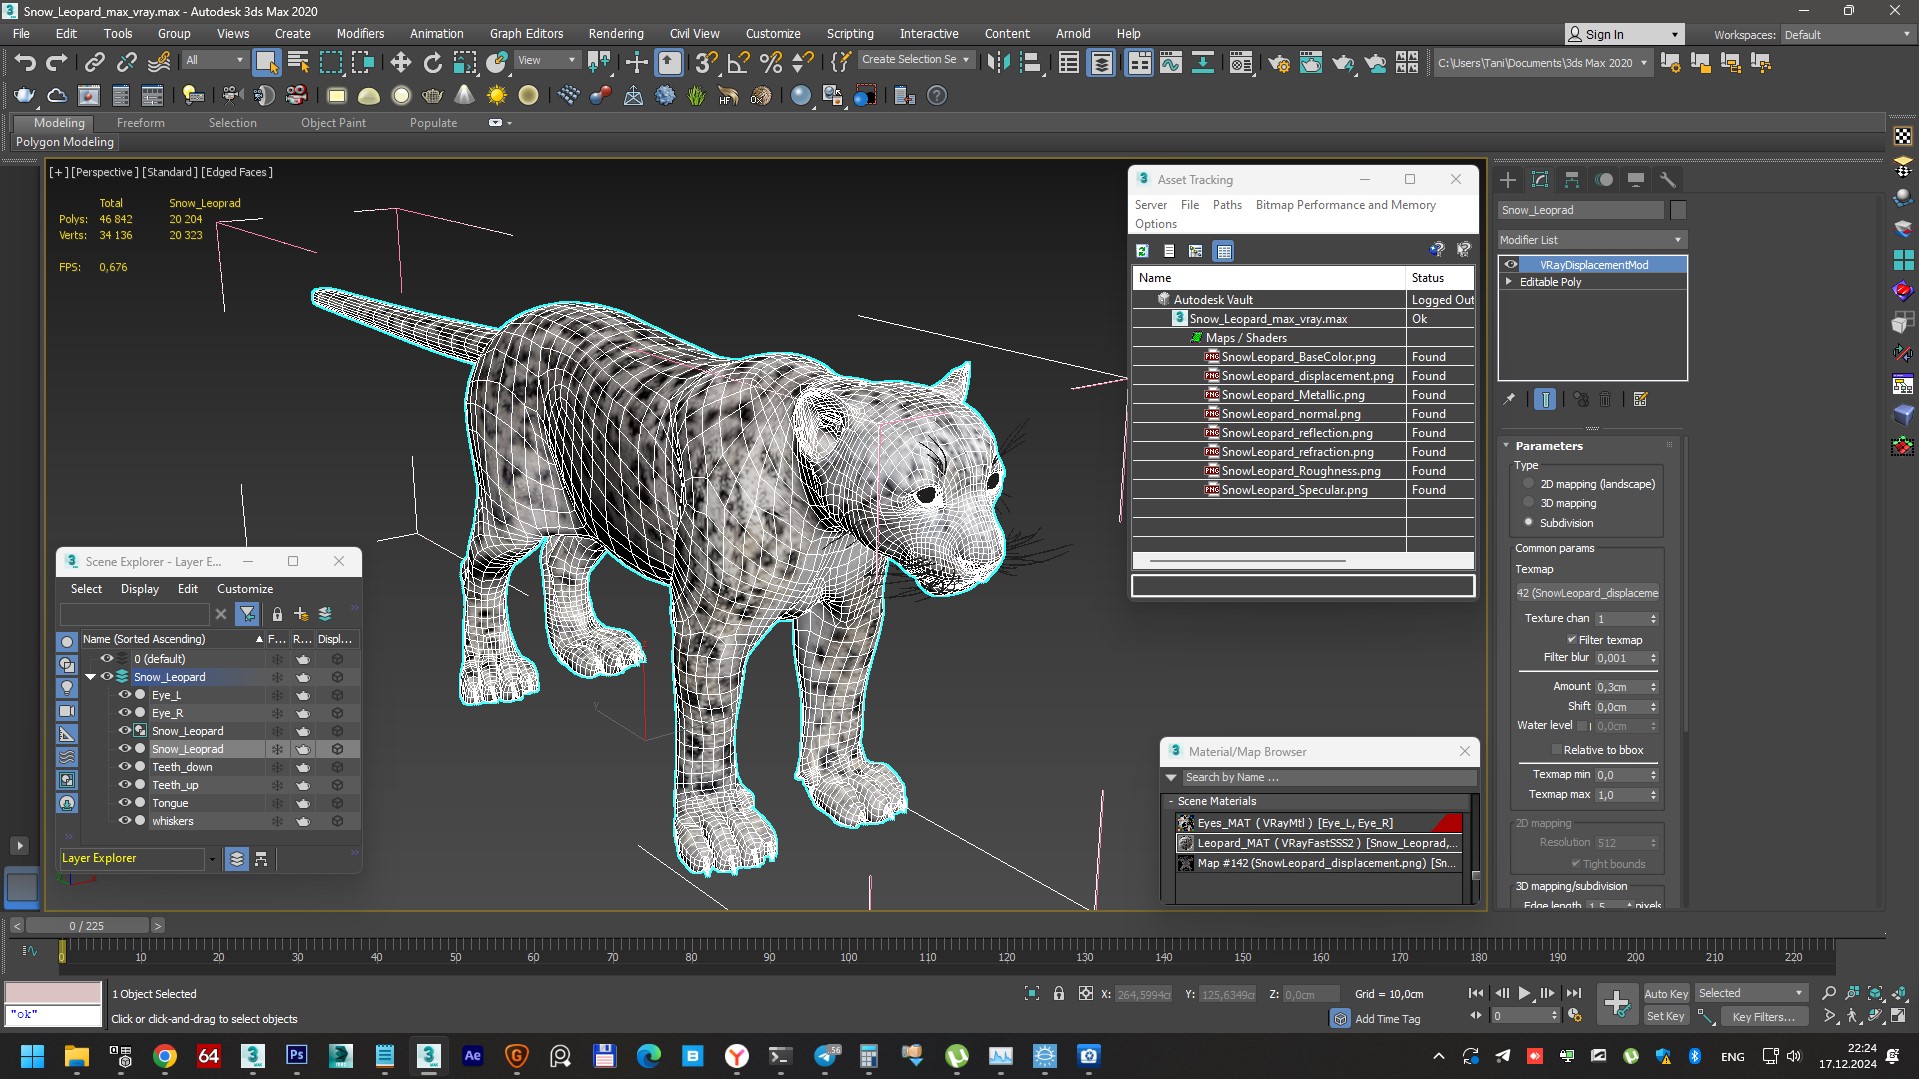
Task: Click the Texmap displacement map button
Action: click(x=1587, y=593)
